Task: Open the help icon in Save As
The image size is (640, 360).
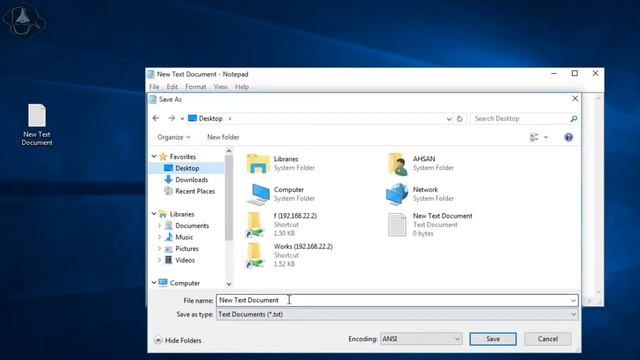Action: pos(568,137)
